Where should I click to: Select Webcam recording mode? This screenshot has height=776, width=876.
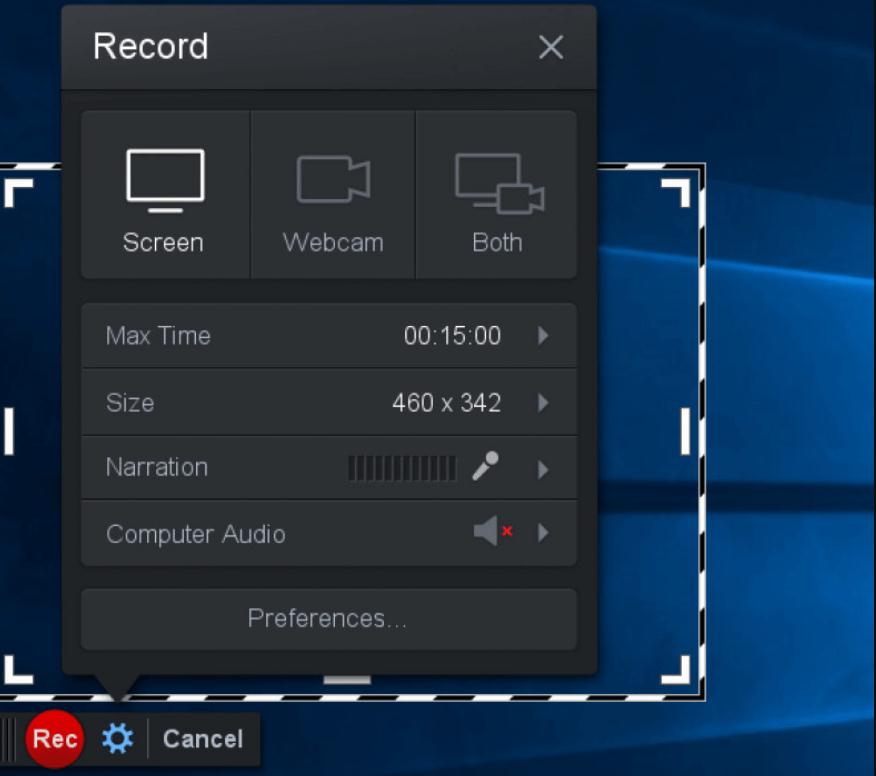333,194
